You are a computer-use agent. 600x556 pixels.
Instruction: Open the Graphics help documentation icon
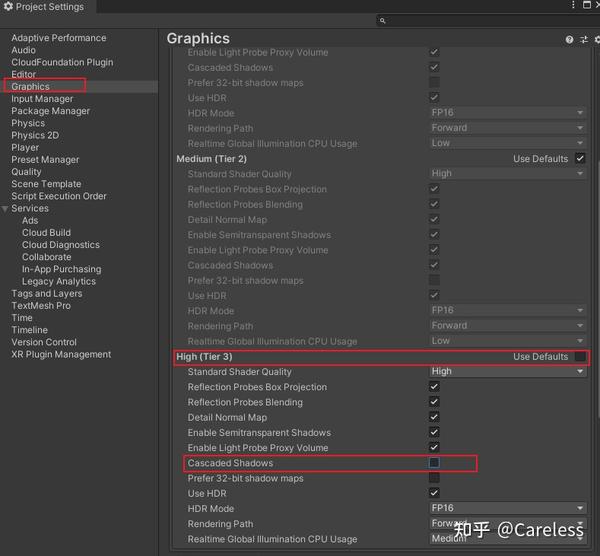(570, 40)
